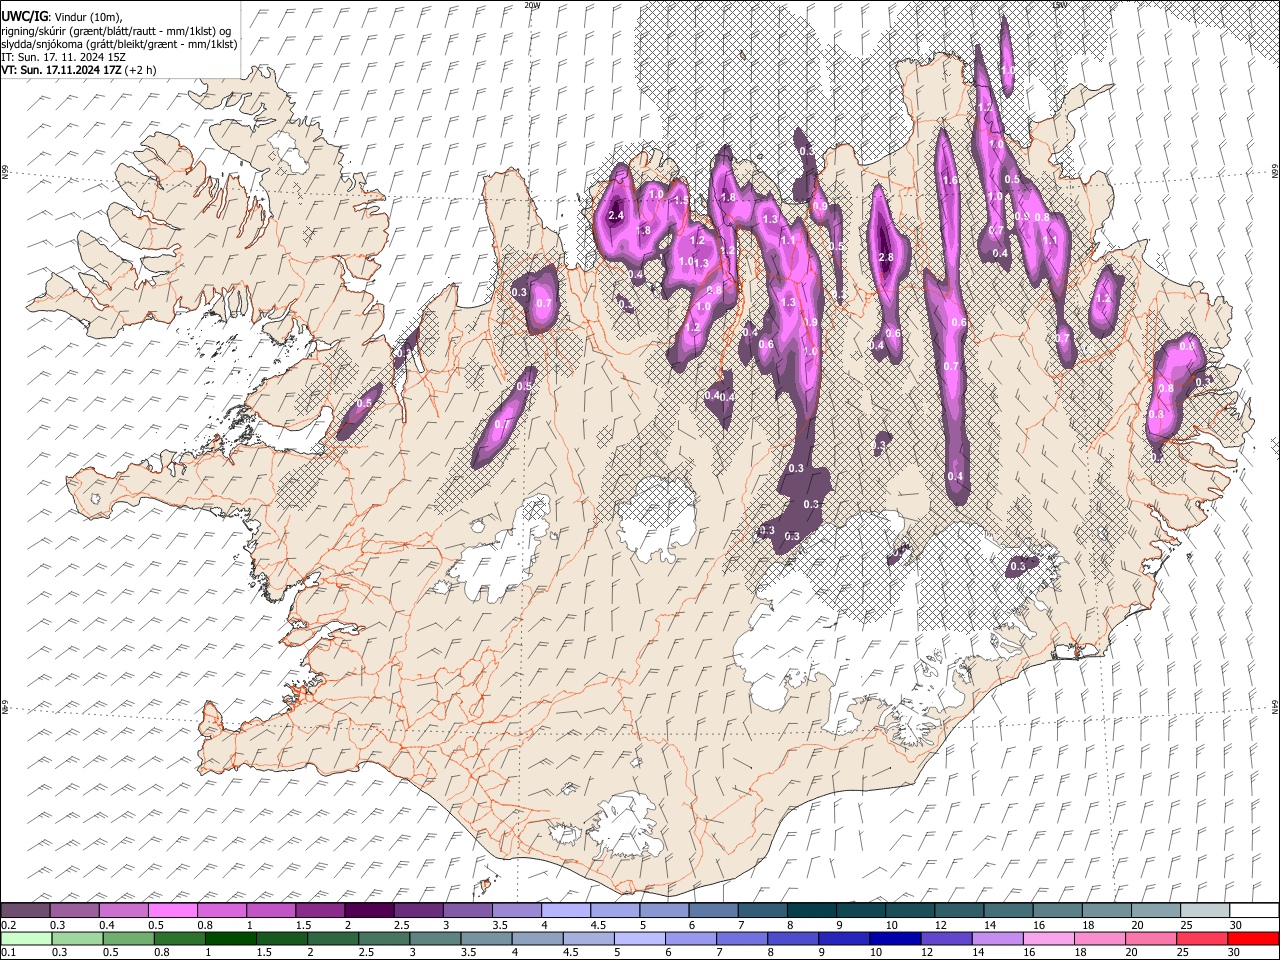Click the 20W longitude label at top edge
Screen dimensions: 1280x960
tap(533, 5)
